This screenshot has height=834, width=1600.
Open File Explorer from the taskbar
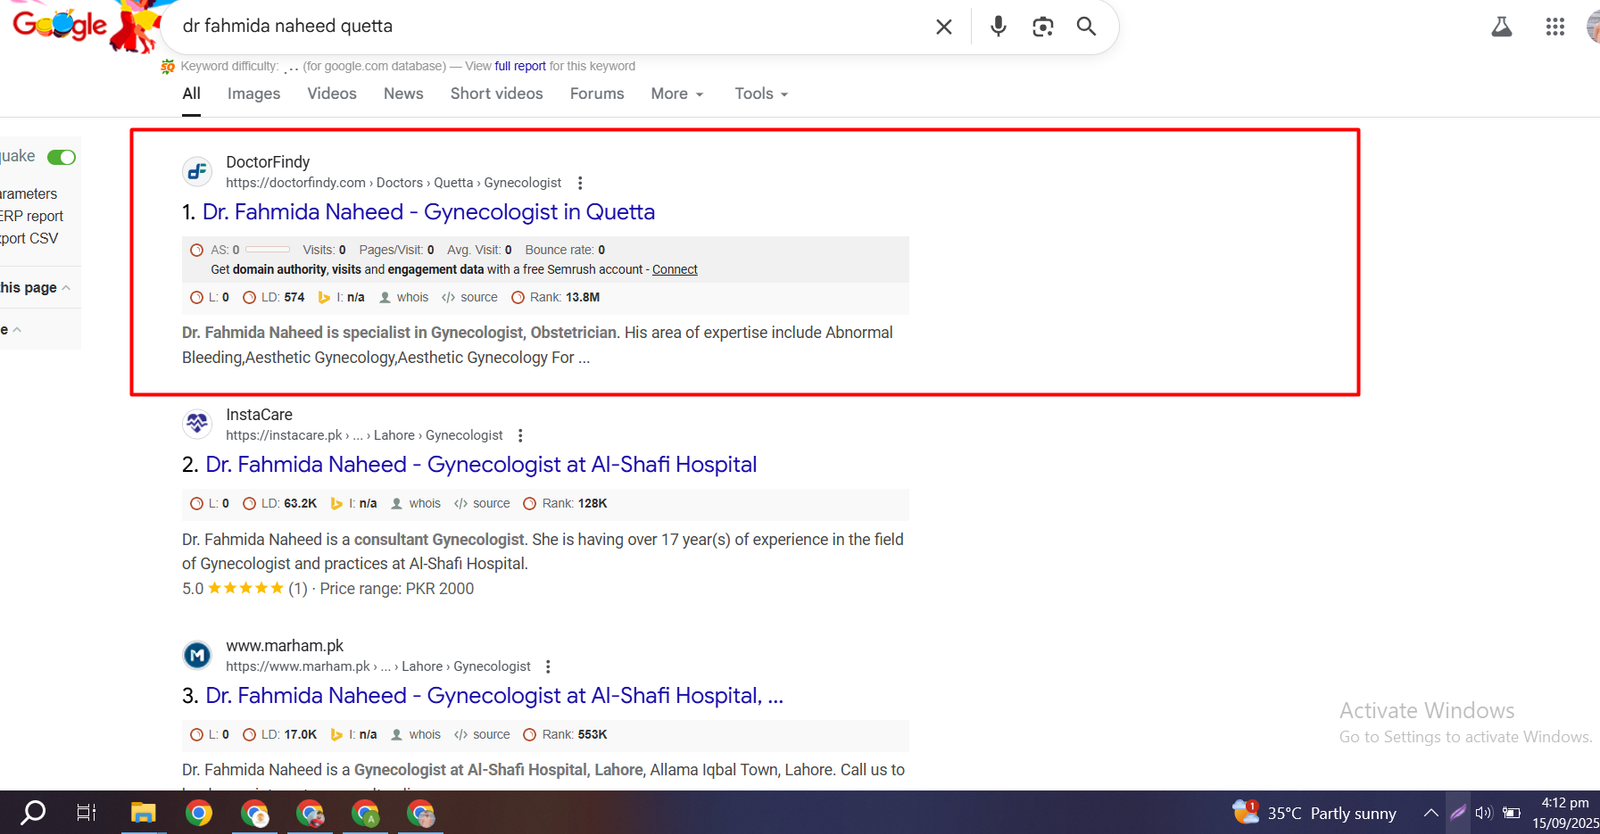click(x=143, y=813)
